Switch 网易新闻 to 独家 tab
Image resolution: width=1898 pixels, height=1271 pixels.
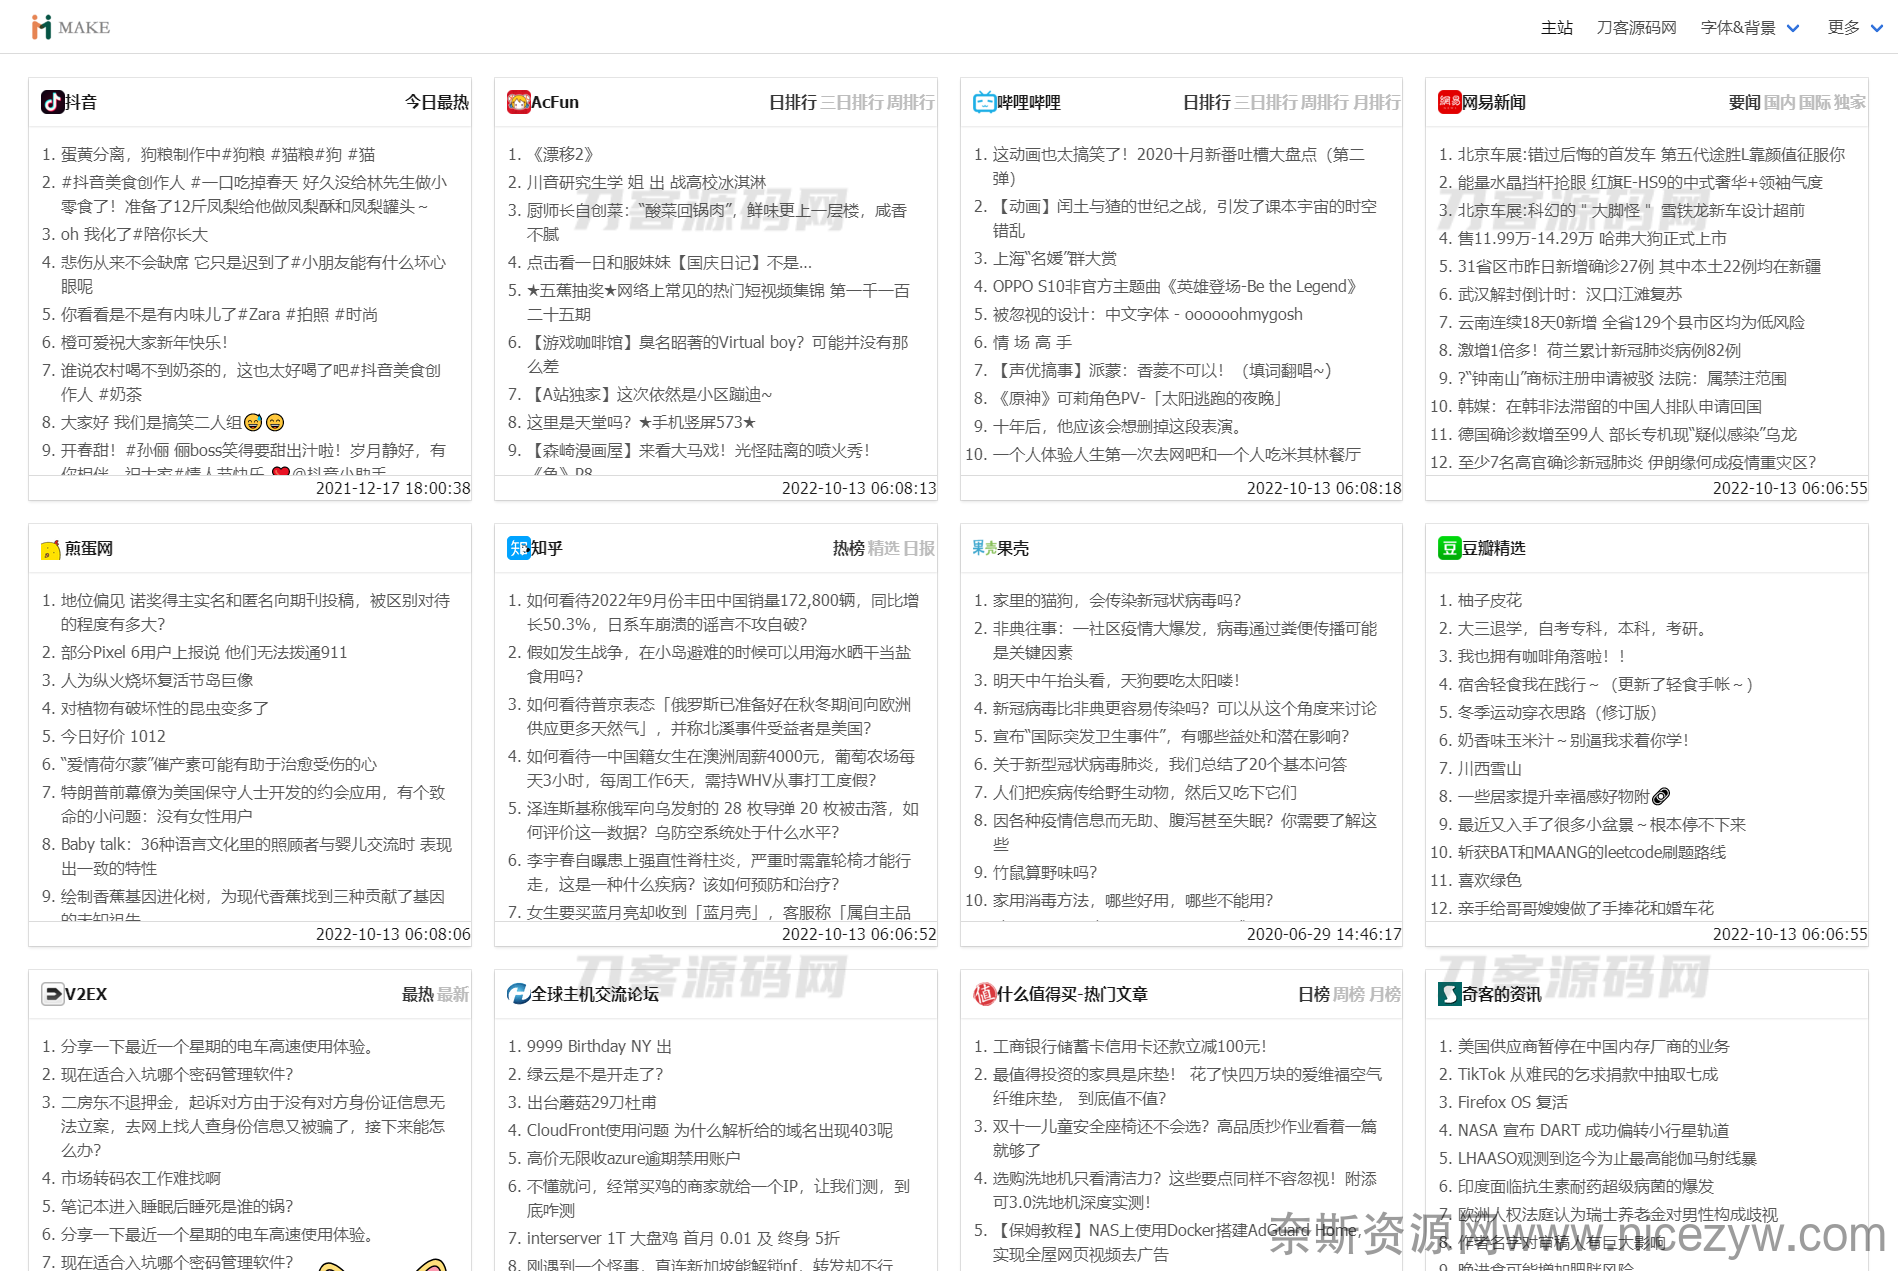tap(1850, 102)
